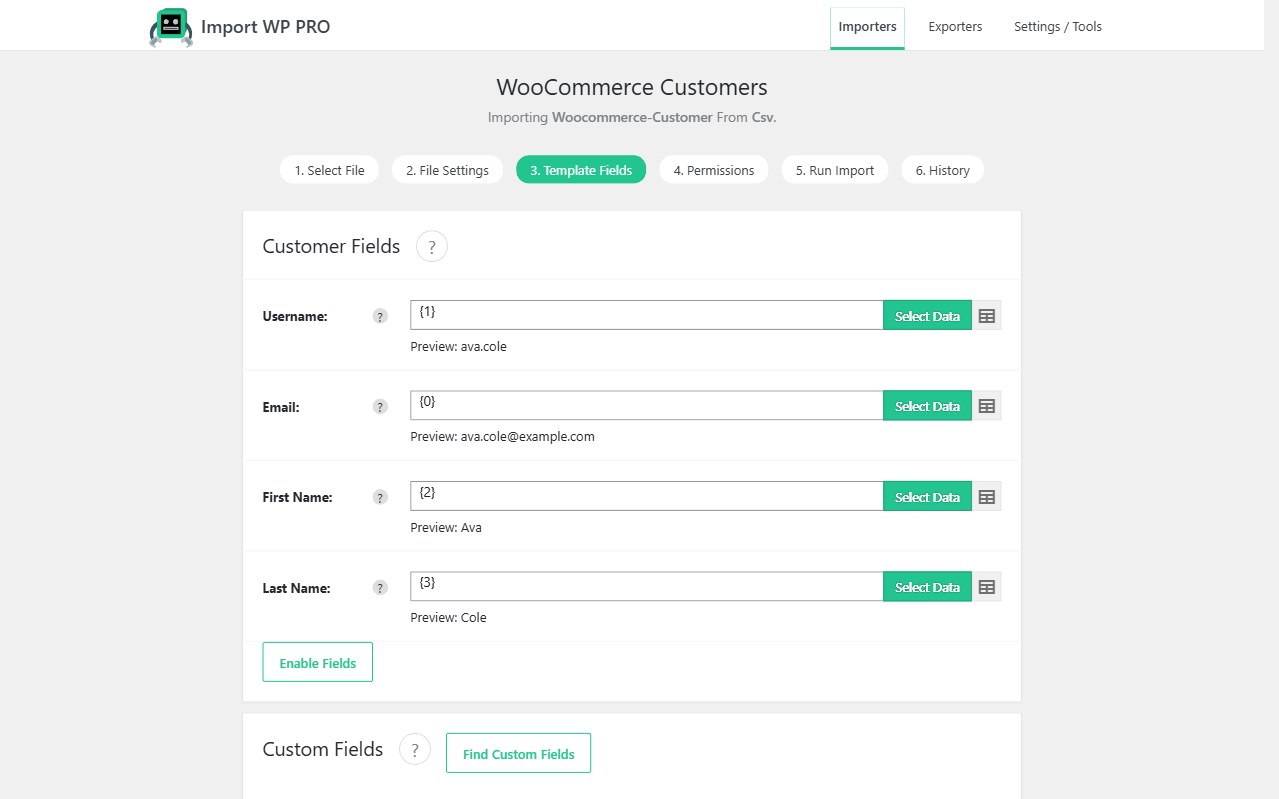
Task: Click the Email: field label
Action: click(x=281, y=407)
